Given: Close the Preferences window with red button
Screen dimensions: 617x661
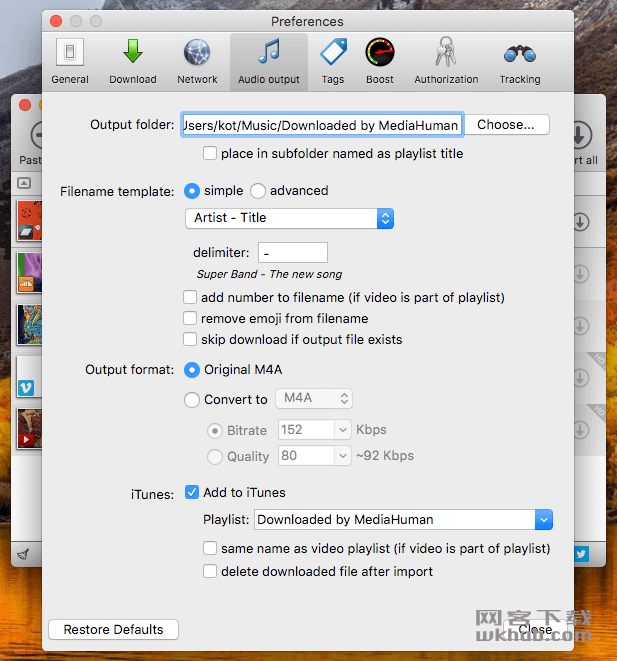Looking at the screenshot, I should pyautogui.click(x=56, y=21).
